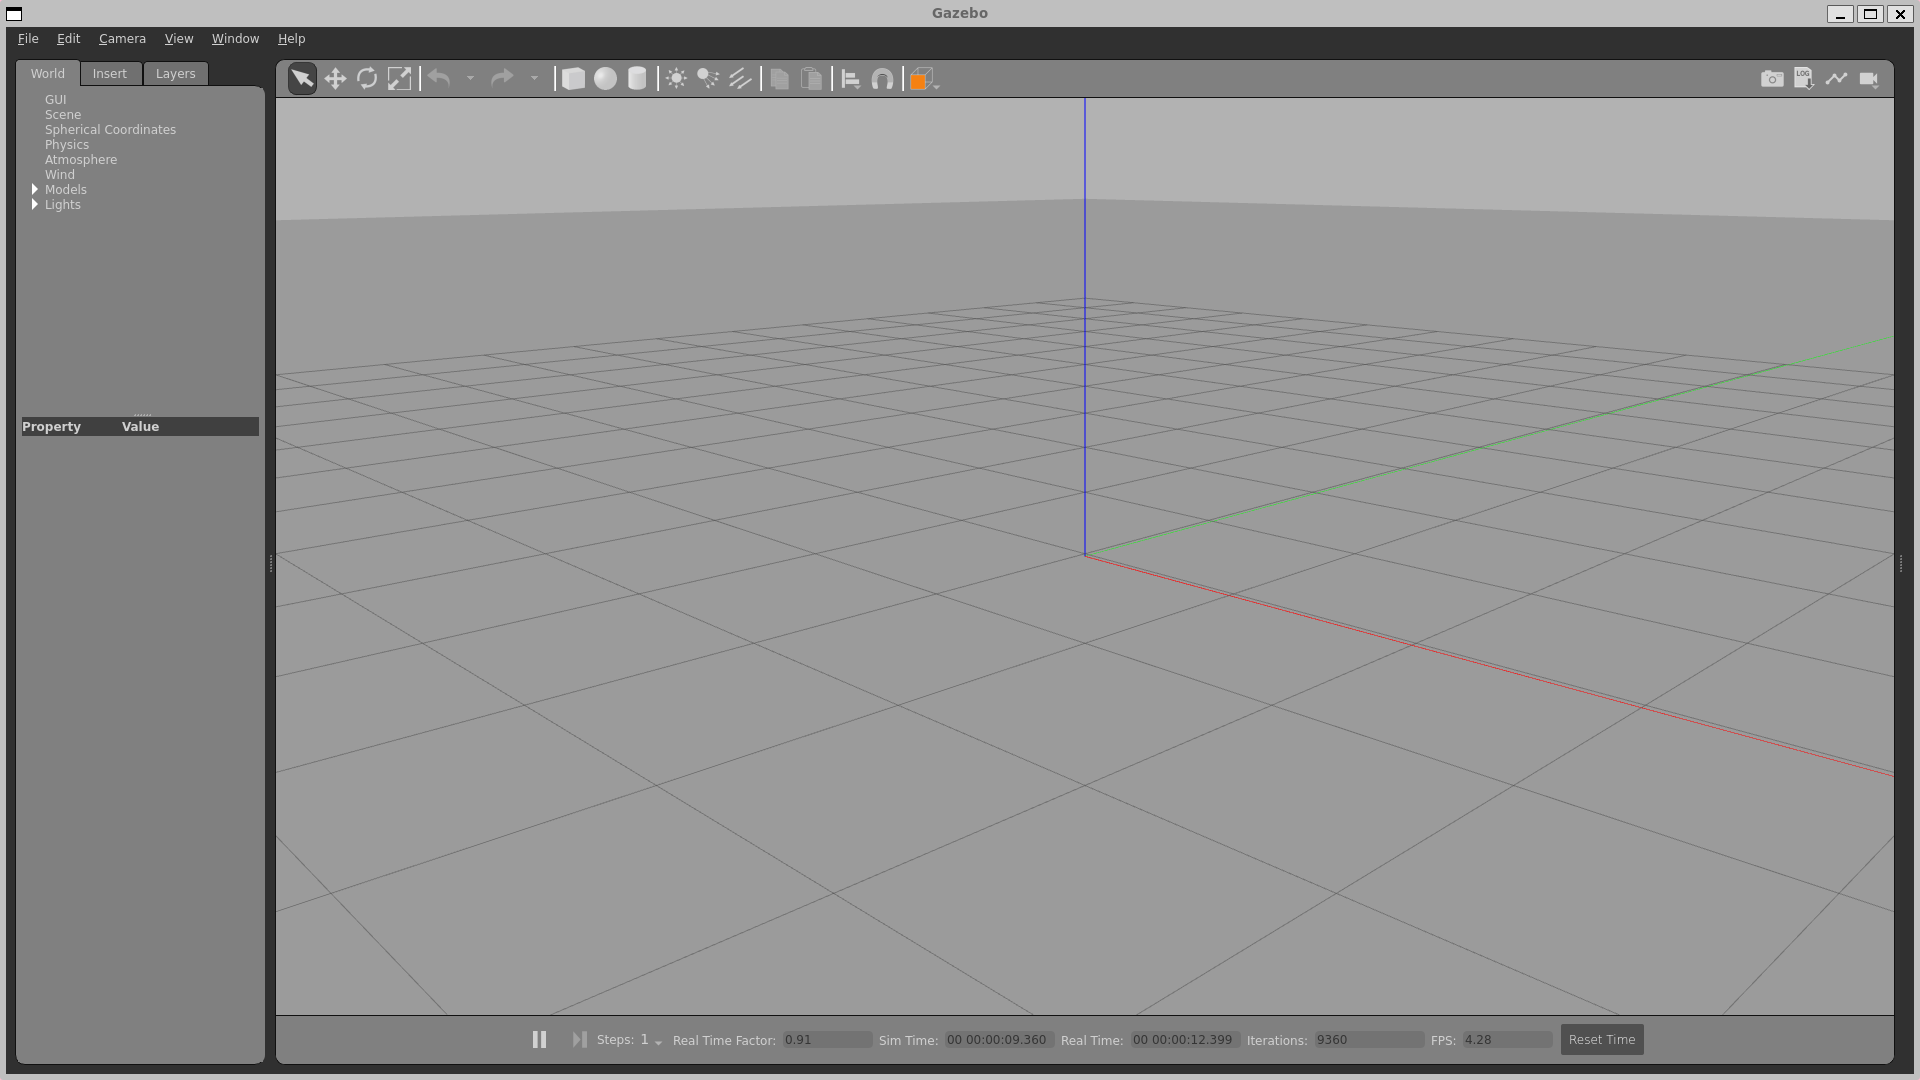Minimize the Gazebo window
Viewport: 1920px width, 1080px height.
(x=1840, y=14)
